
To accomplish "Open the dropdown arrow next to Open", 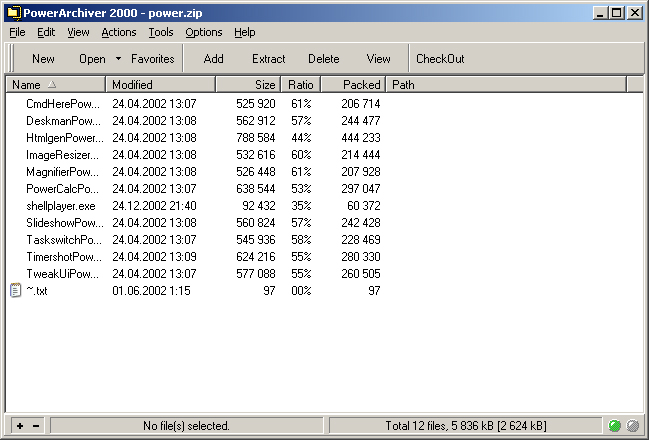I will click(x=118, y=59).
